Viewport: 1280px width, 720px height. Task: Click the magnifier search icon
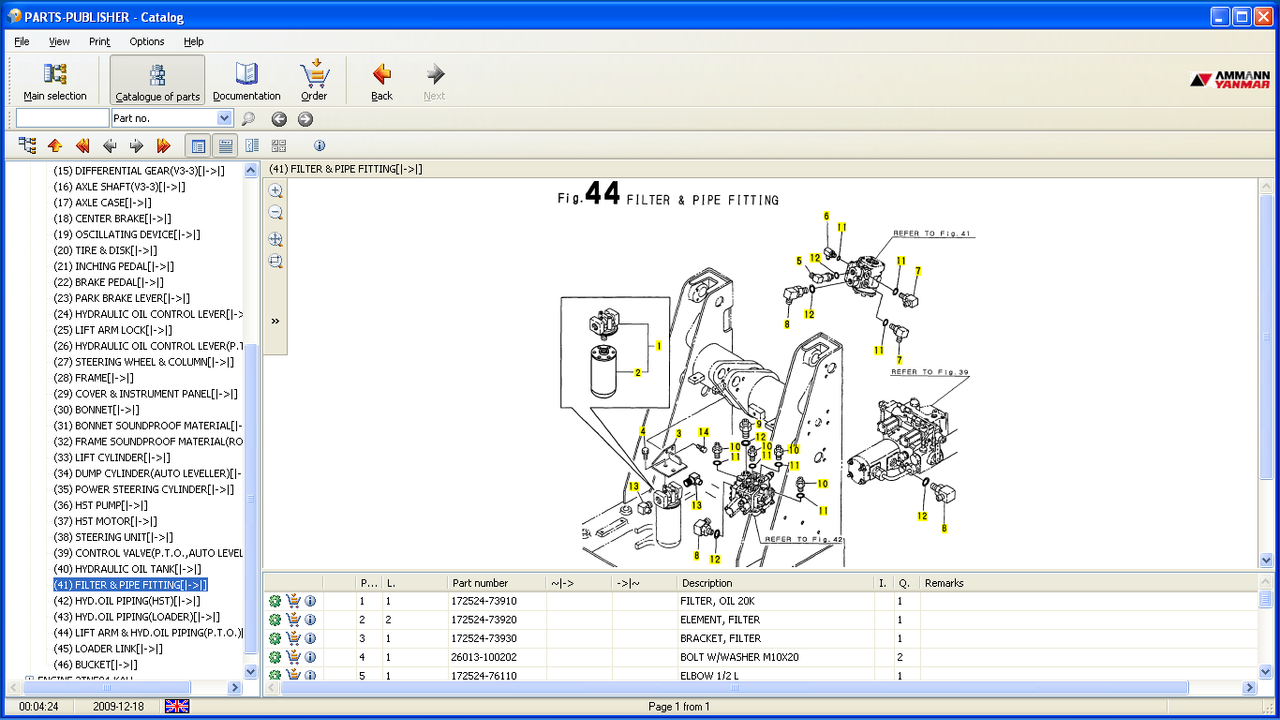point(248,119)
